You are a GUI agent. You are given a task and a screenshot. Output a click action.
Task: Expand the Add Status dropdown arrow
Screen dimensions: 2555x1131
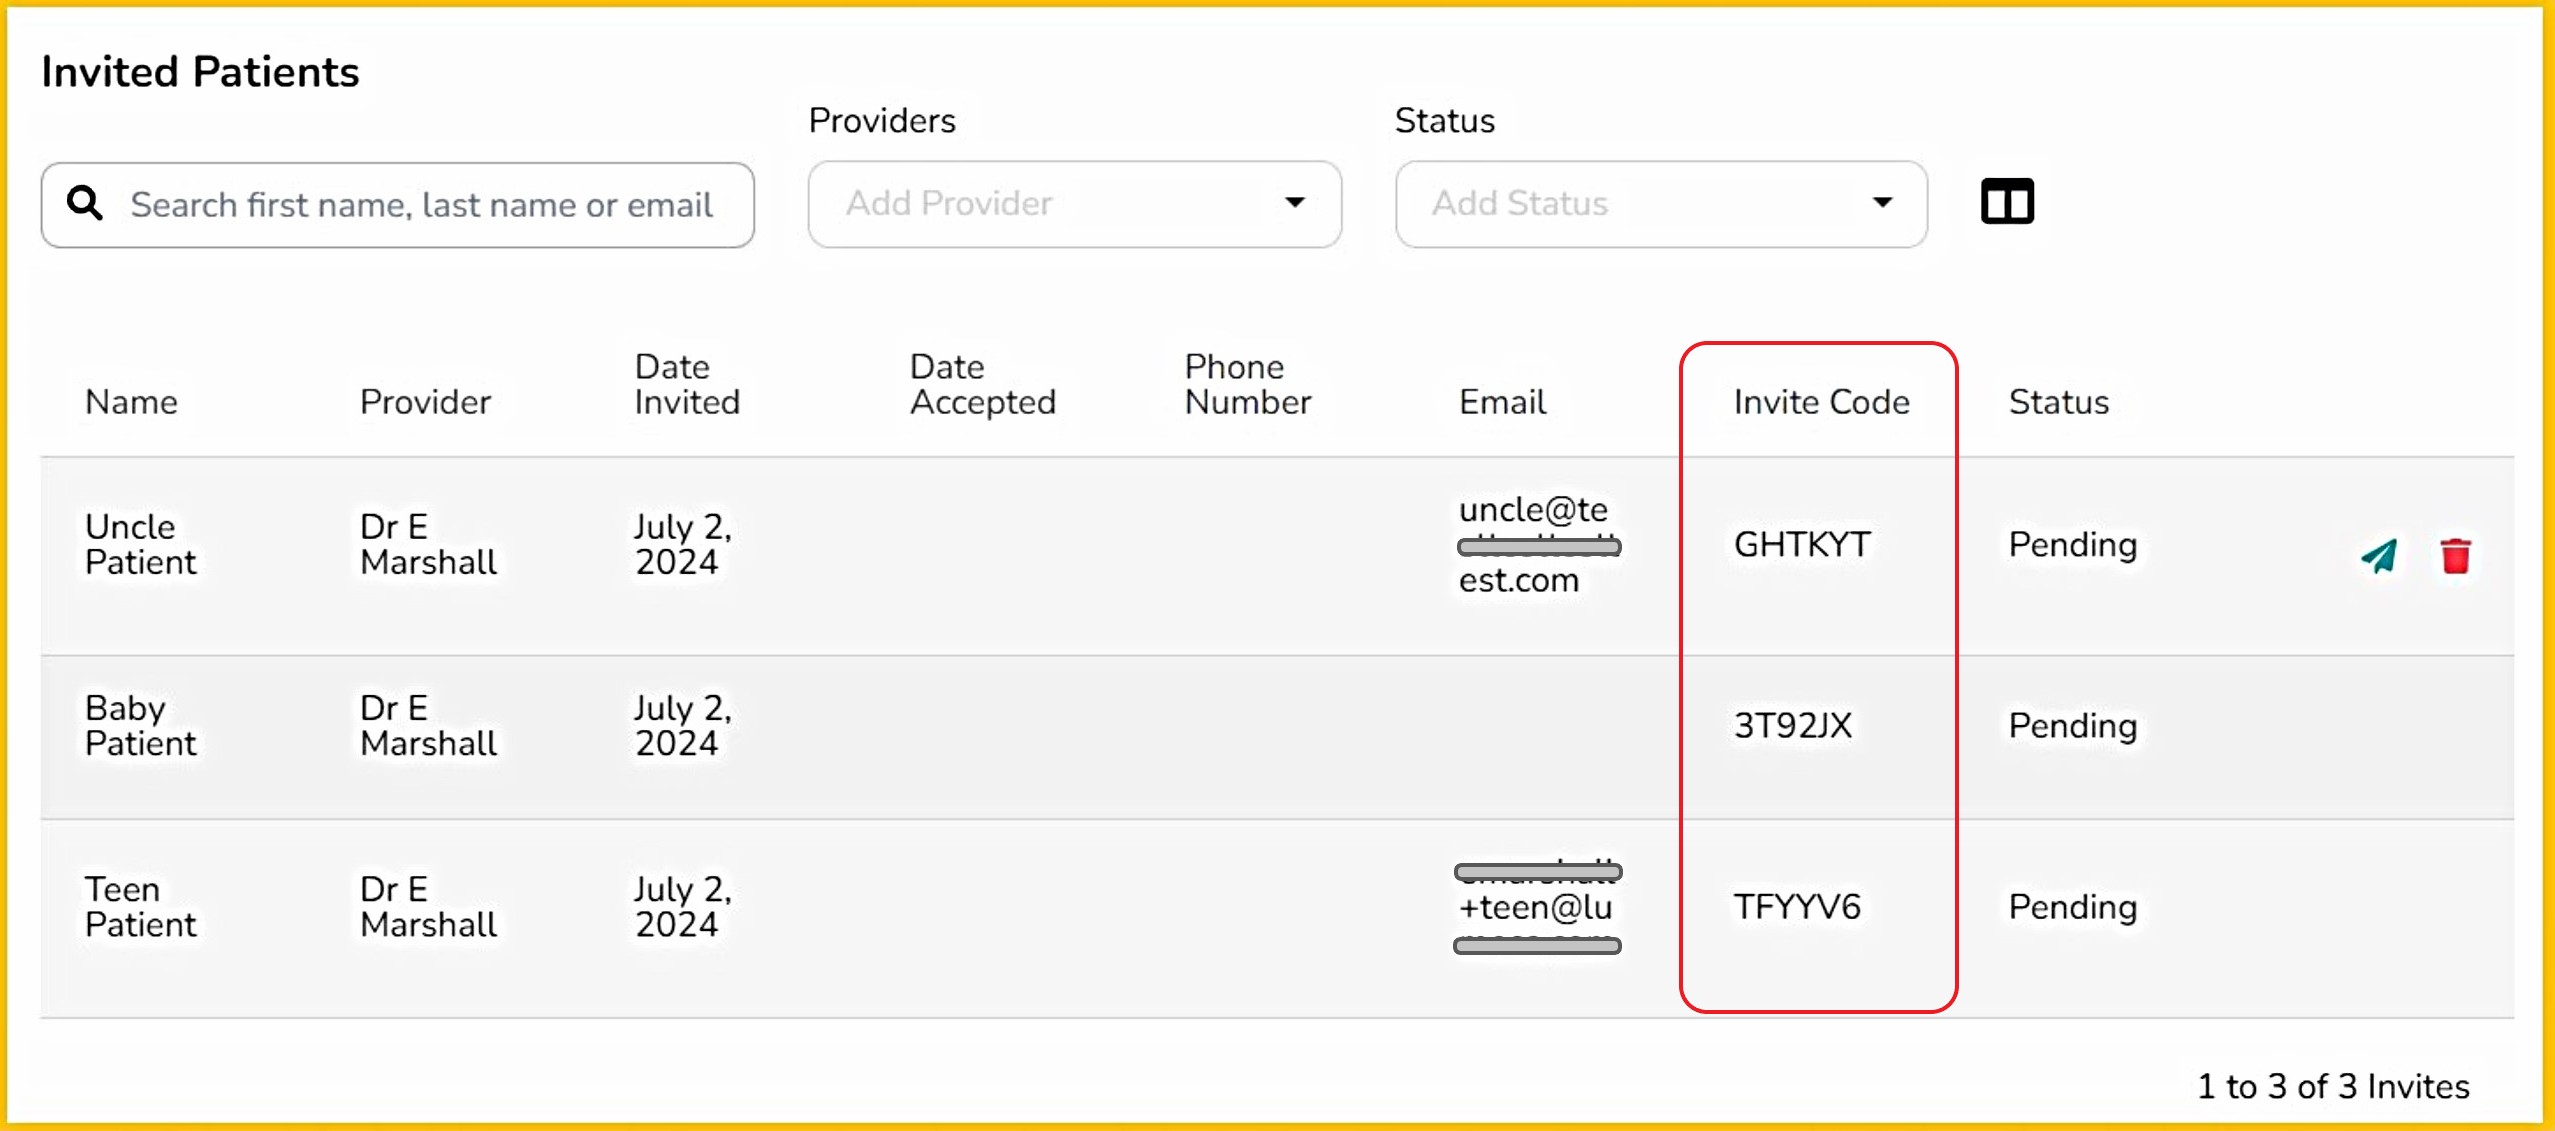(x=1882, y=203)
